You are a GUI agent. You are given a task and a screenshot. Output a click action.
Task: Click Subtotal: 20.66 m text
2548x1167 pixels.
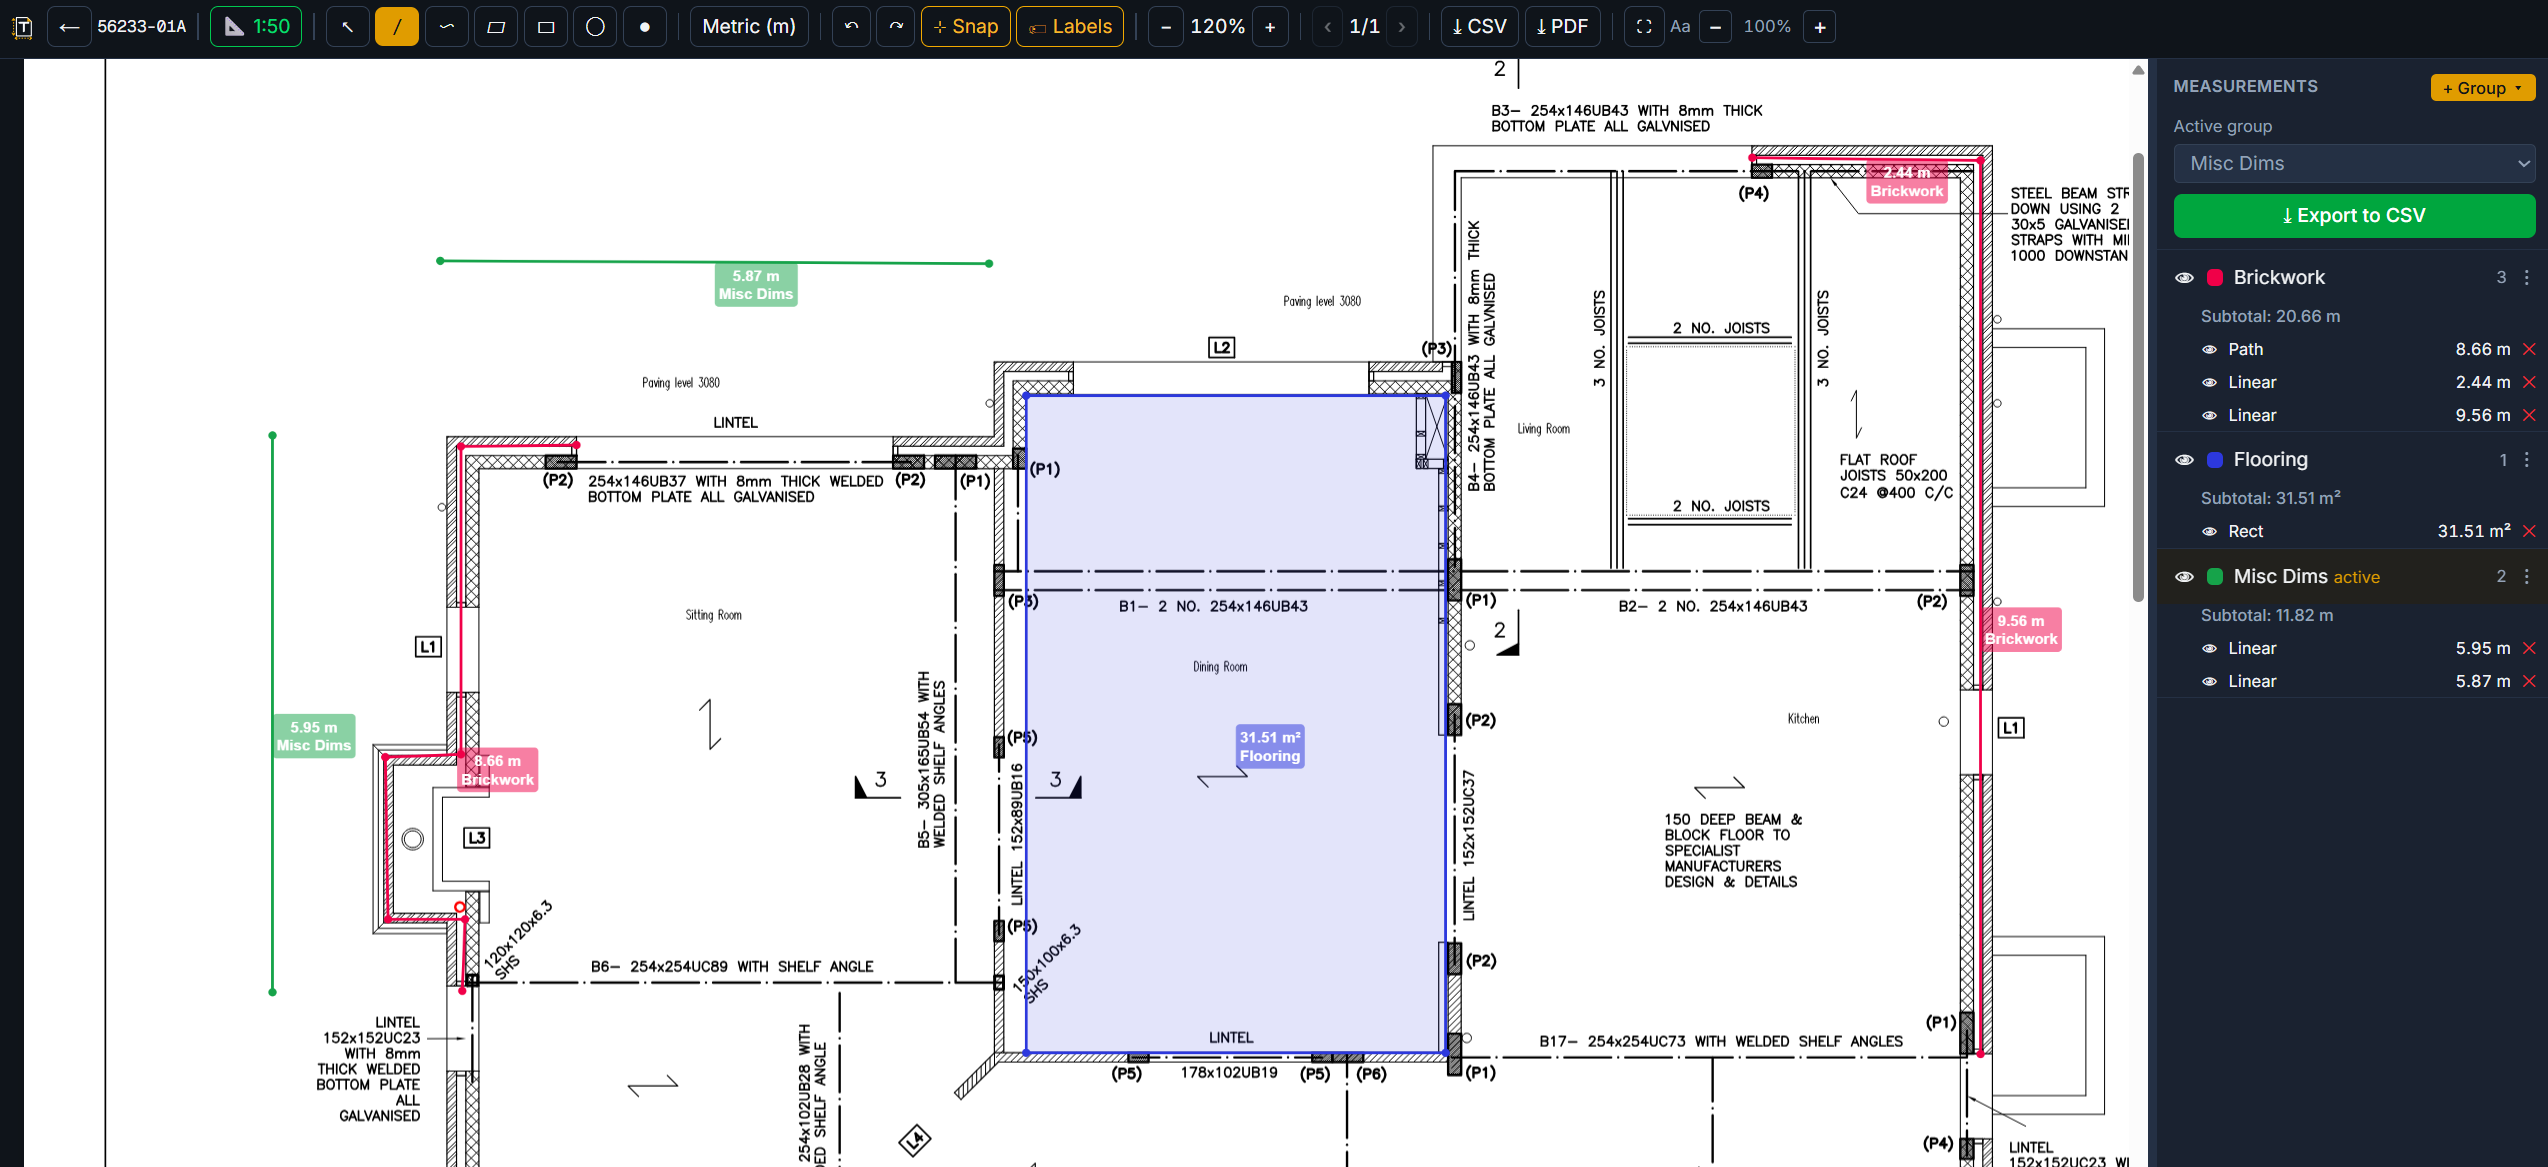(x=2270, y=317)
